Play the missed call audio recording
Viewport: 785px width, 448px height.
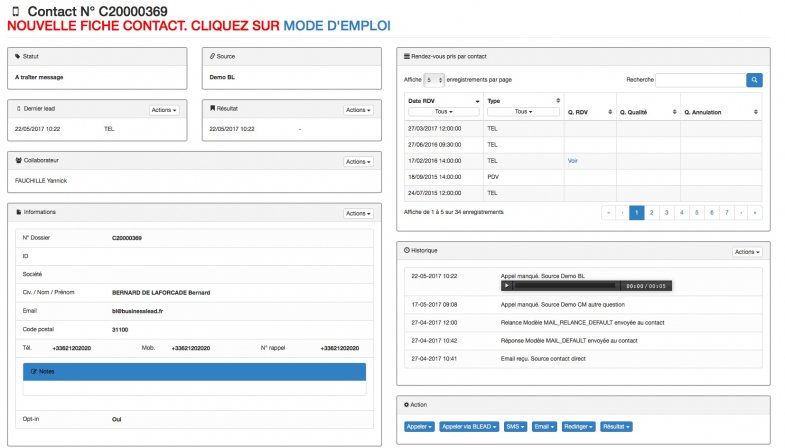507,285
